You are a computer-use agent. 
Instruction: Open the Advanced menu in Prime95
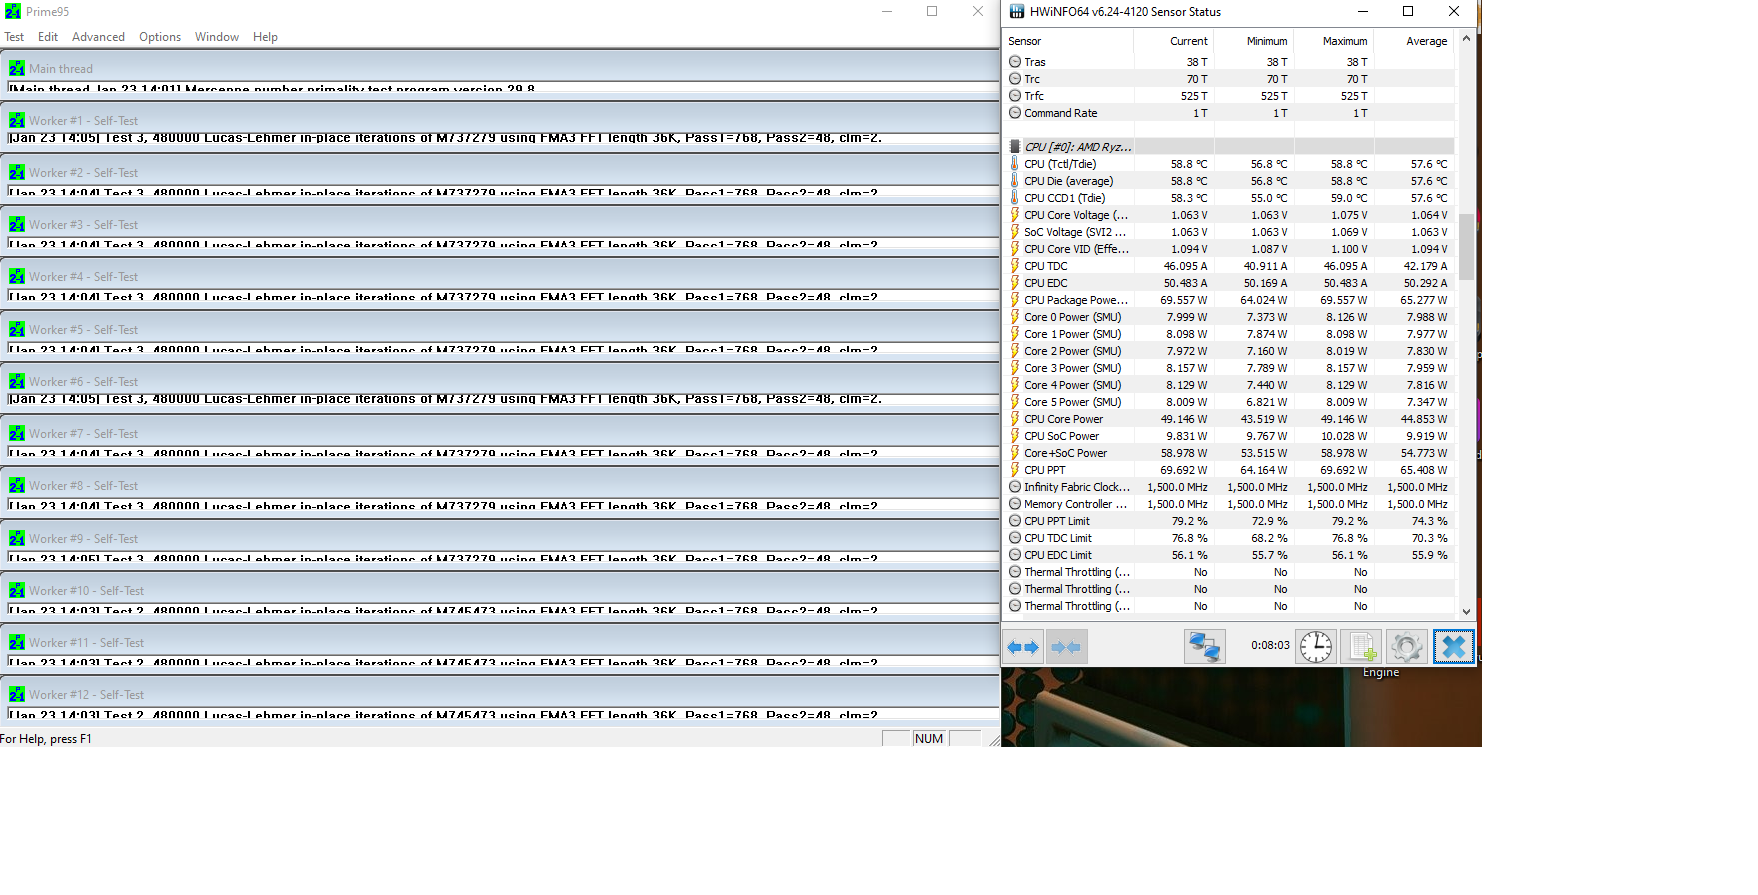coord(98,37)
